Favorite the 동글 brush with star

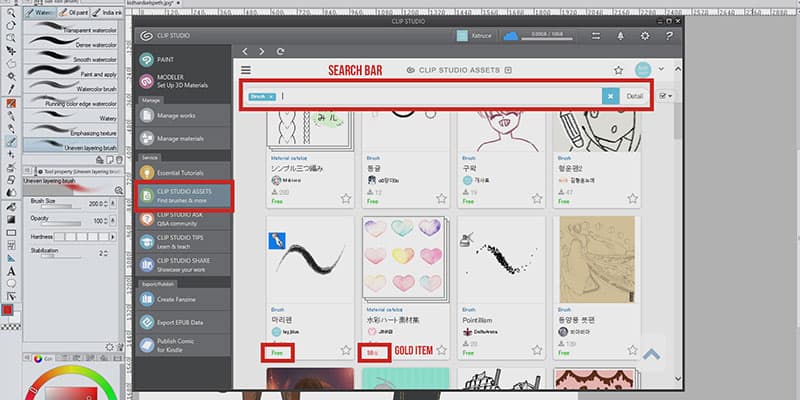pos(441,198)
